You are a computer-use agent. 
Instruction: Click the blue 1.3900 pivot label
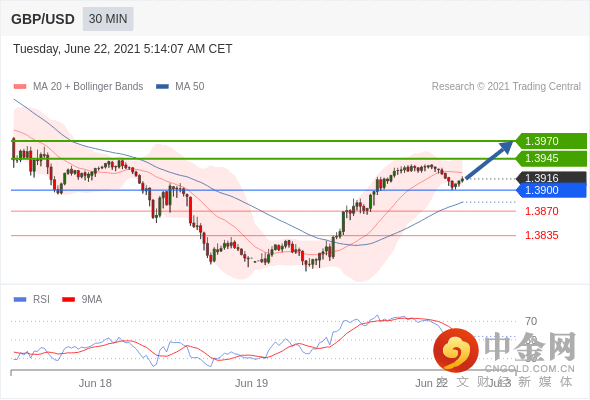pyautogui.click(x=551, y=190)
